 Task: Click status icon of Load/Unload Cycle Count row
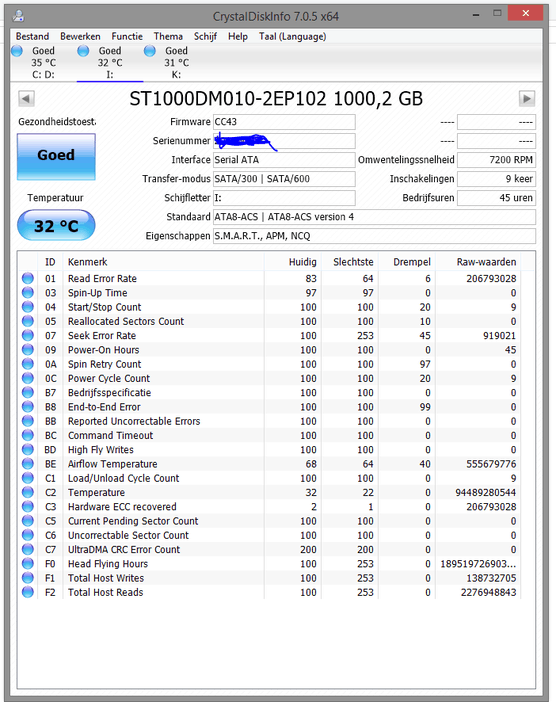click(x=28, y=478)
